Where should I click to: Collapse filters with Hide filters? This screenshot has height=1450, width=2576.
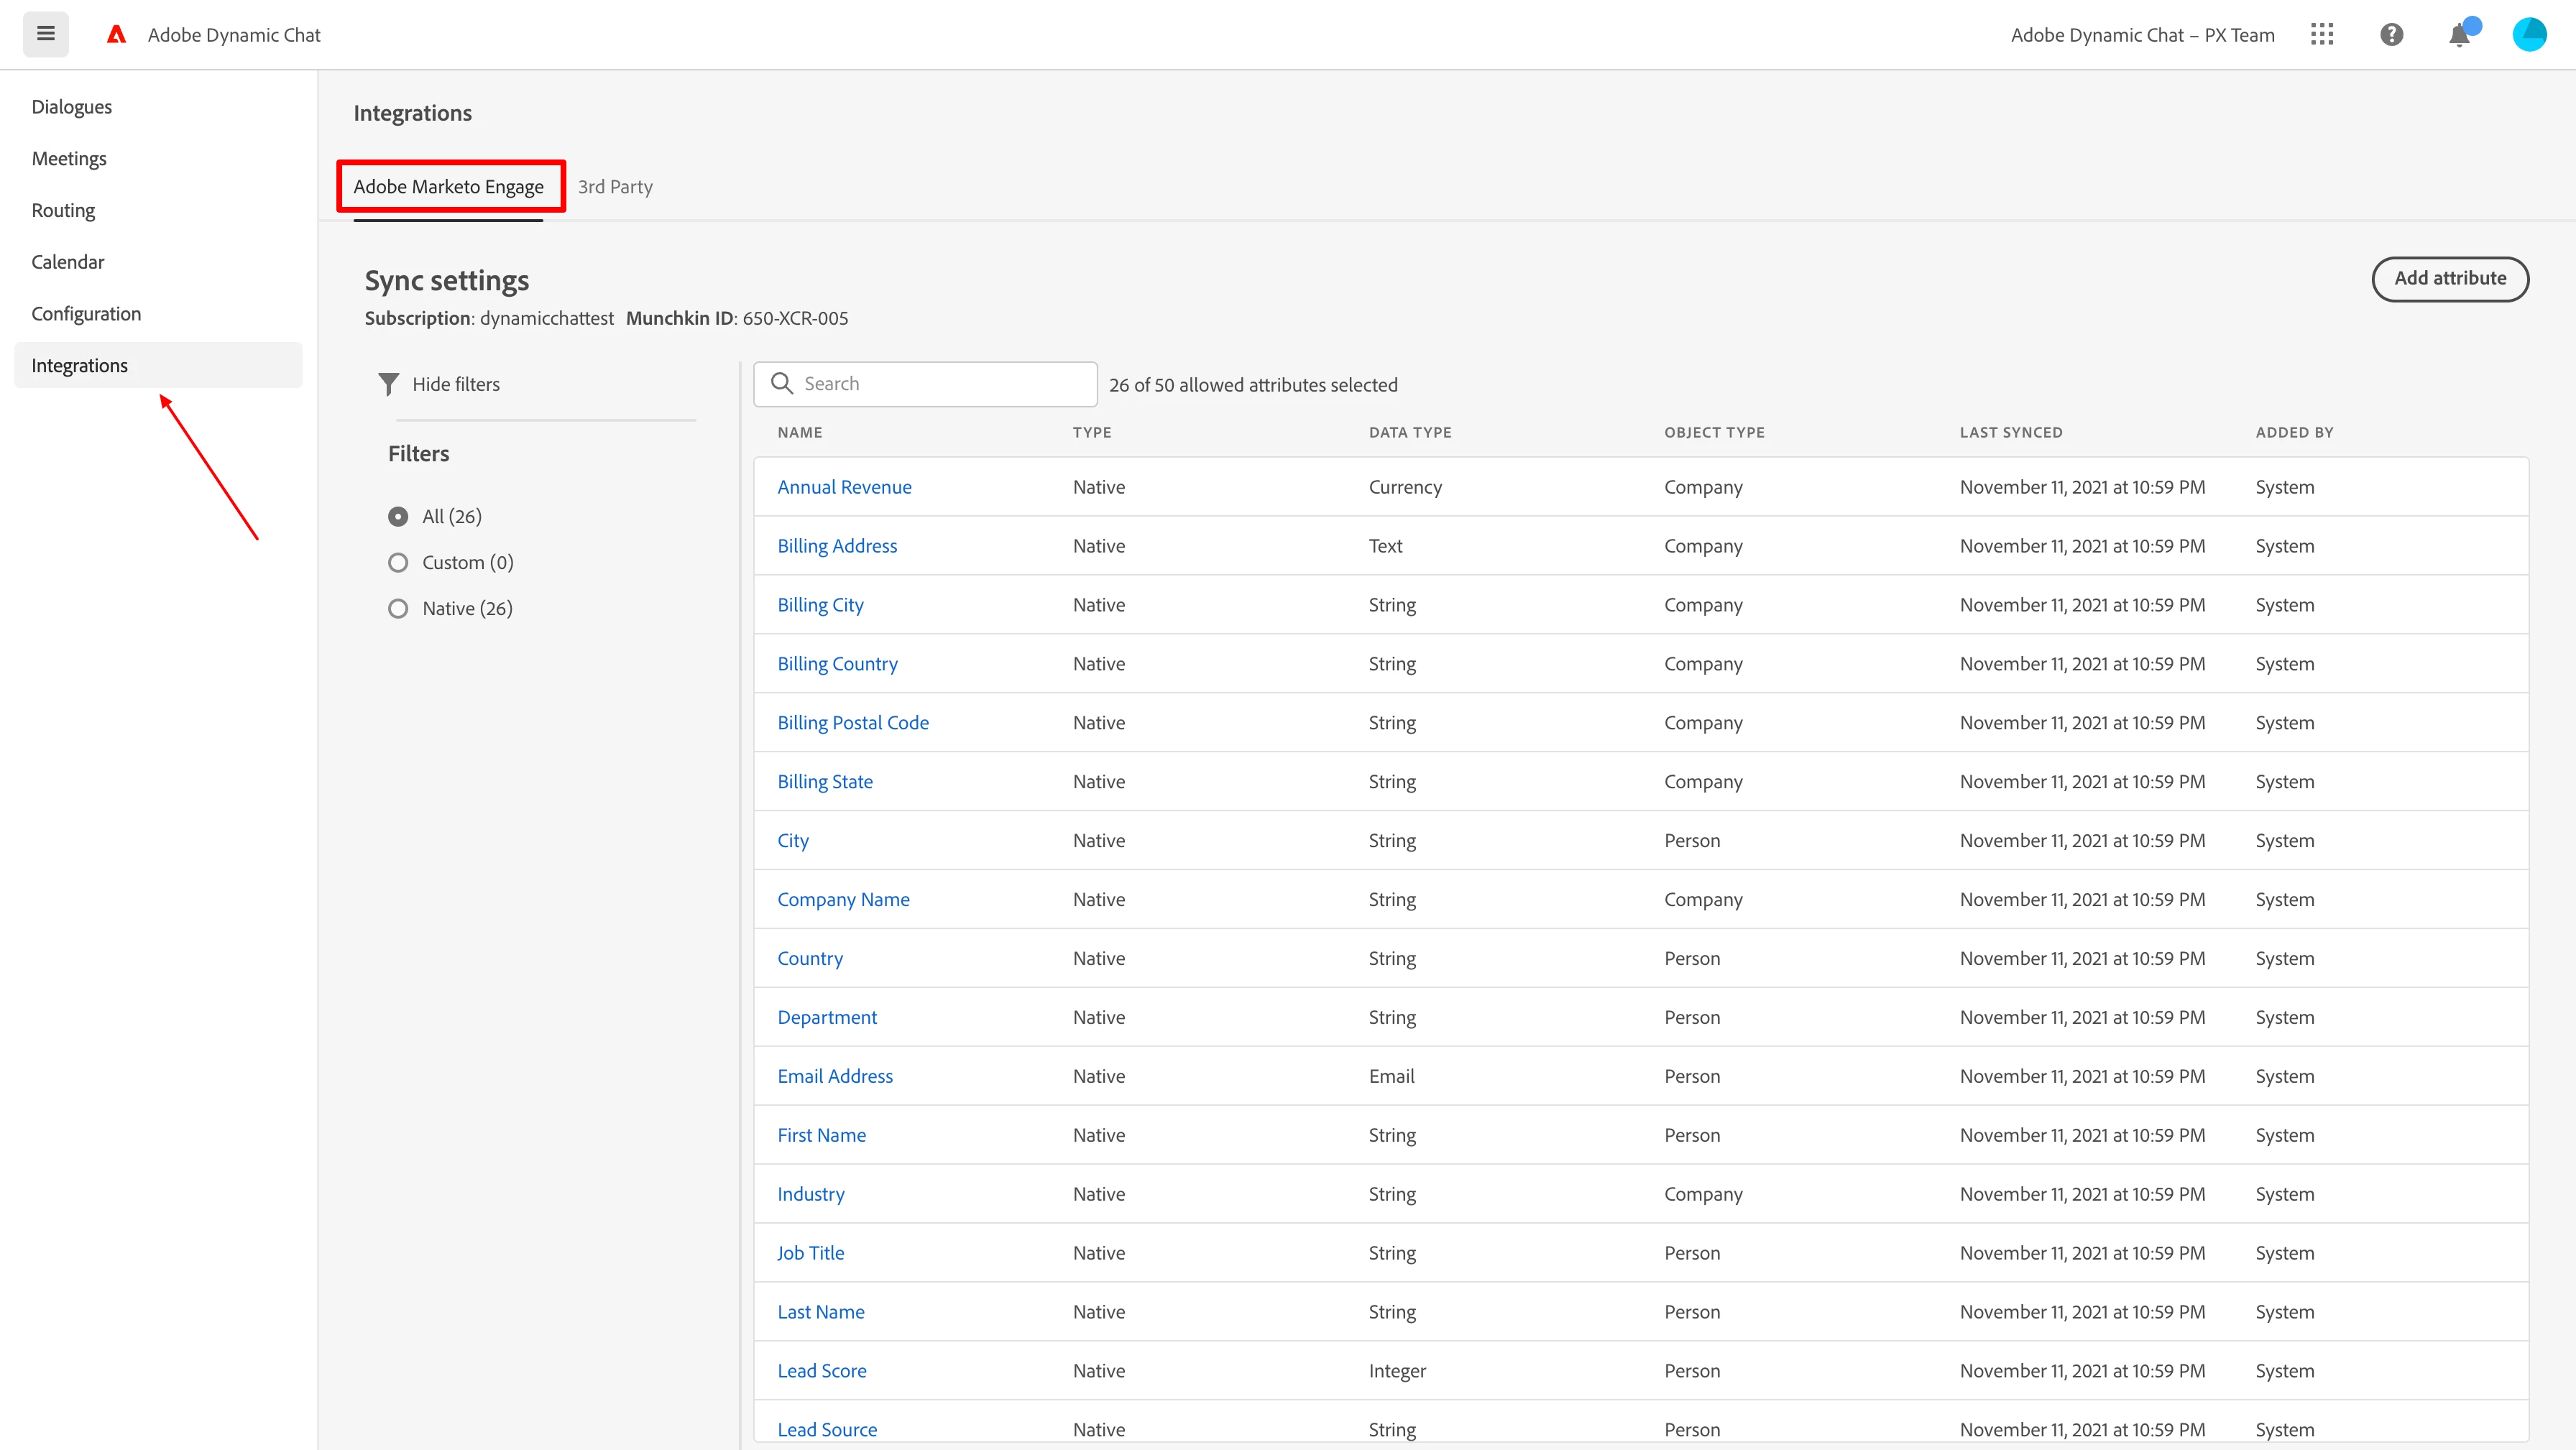pos(455,384)
